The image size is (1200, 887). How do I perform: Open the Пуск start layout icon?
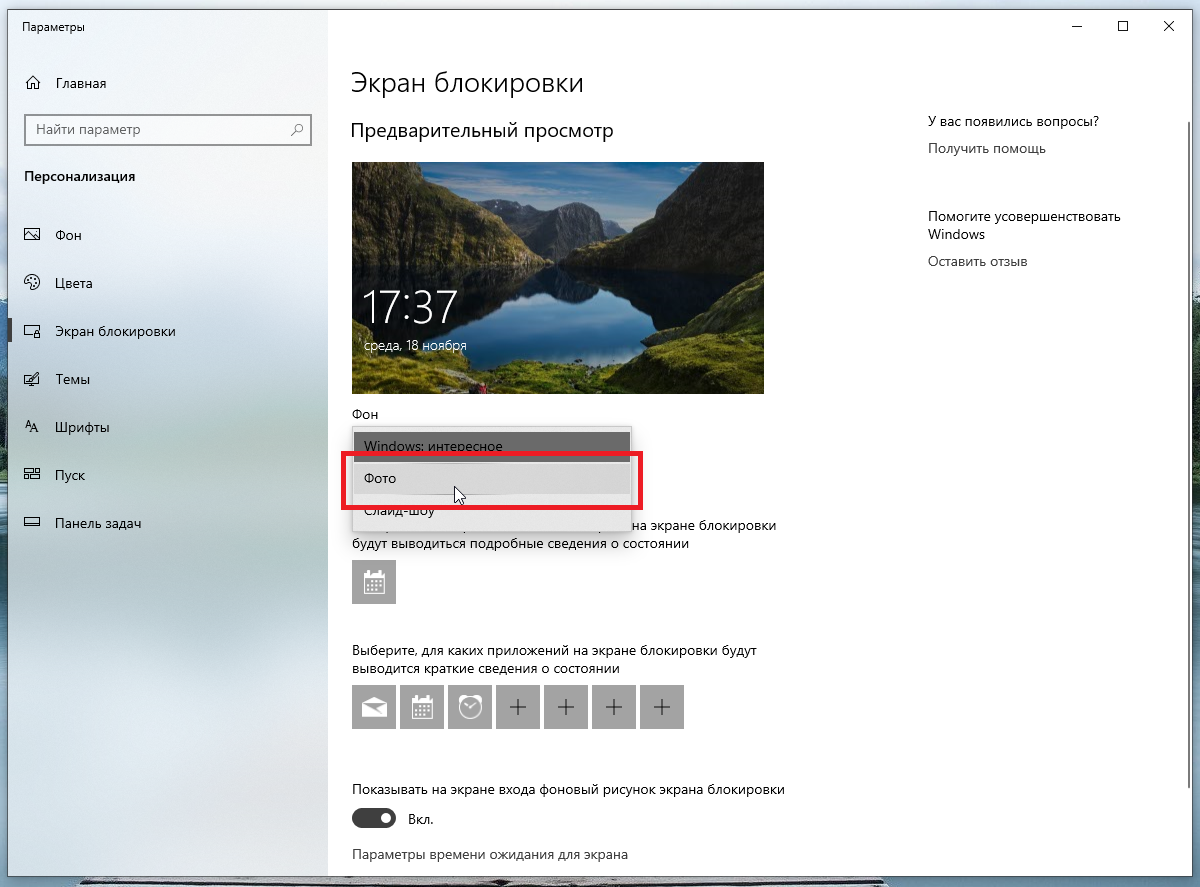[x=33, y=475]
